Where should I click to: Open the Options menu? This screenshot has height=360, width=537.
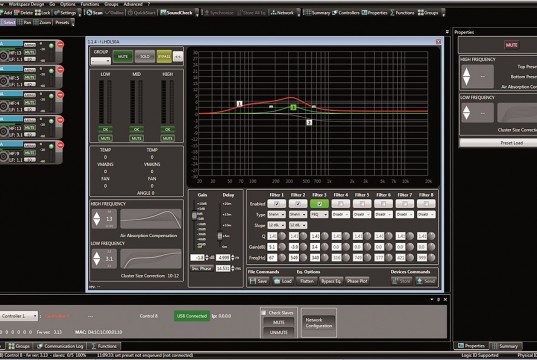[x=67, y=4]
